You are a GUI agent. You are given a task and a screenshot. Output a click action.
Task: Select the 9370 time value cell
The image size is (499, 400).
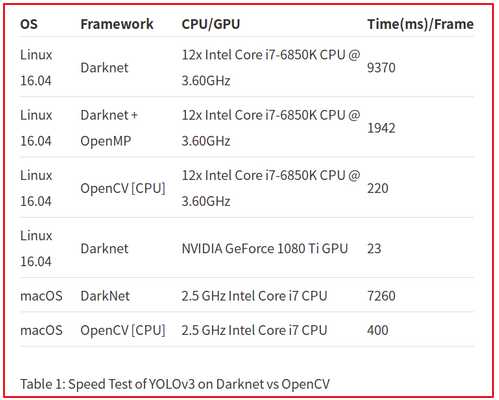pos(381,68)
